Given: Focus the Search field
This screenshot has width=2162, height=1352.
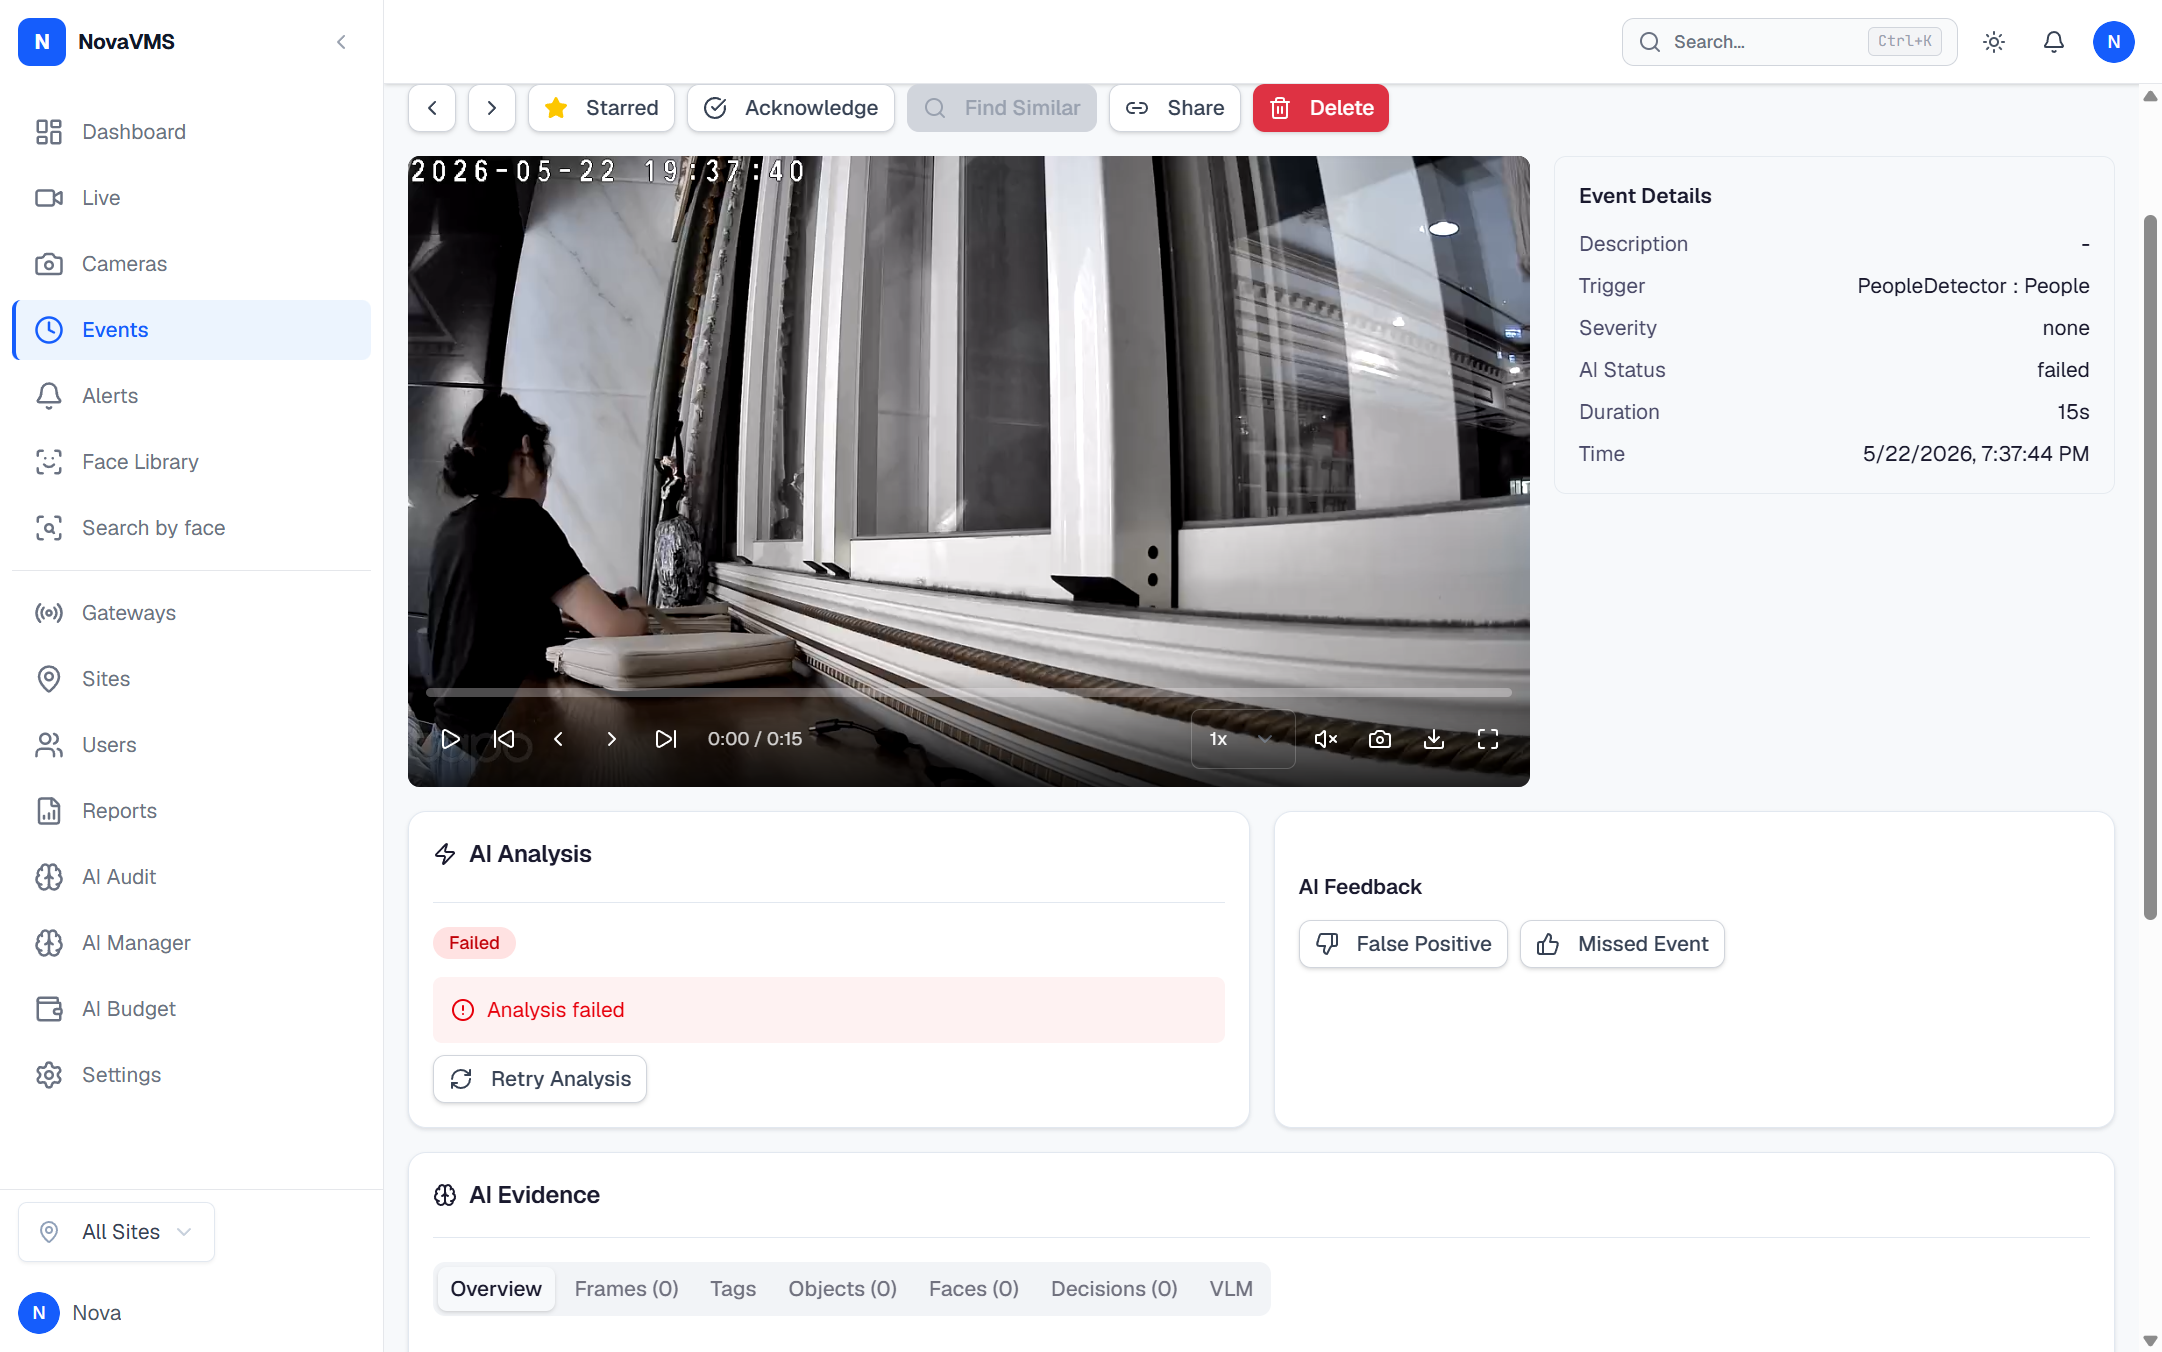Looking at the screenshot, I should click(1789, 42).
